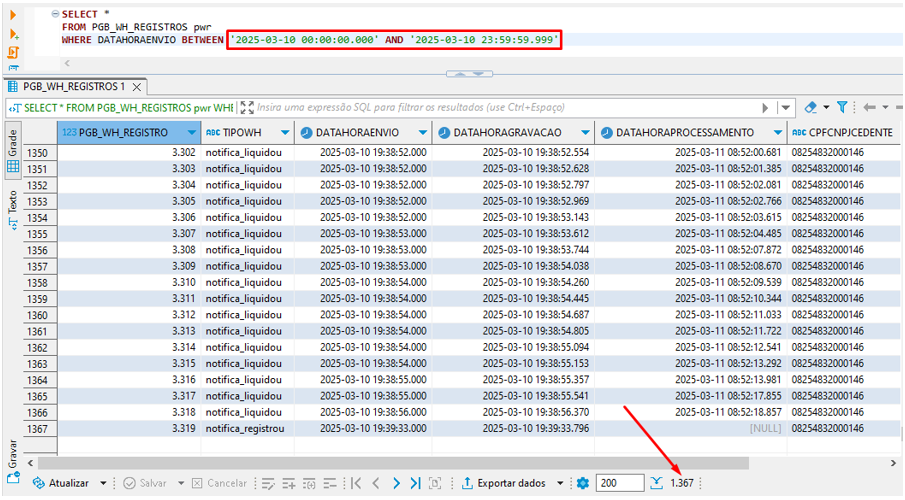905x500 pixels.
Task: Collapse the SELECT statement fold marker
Action: 55,14
